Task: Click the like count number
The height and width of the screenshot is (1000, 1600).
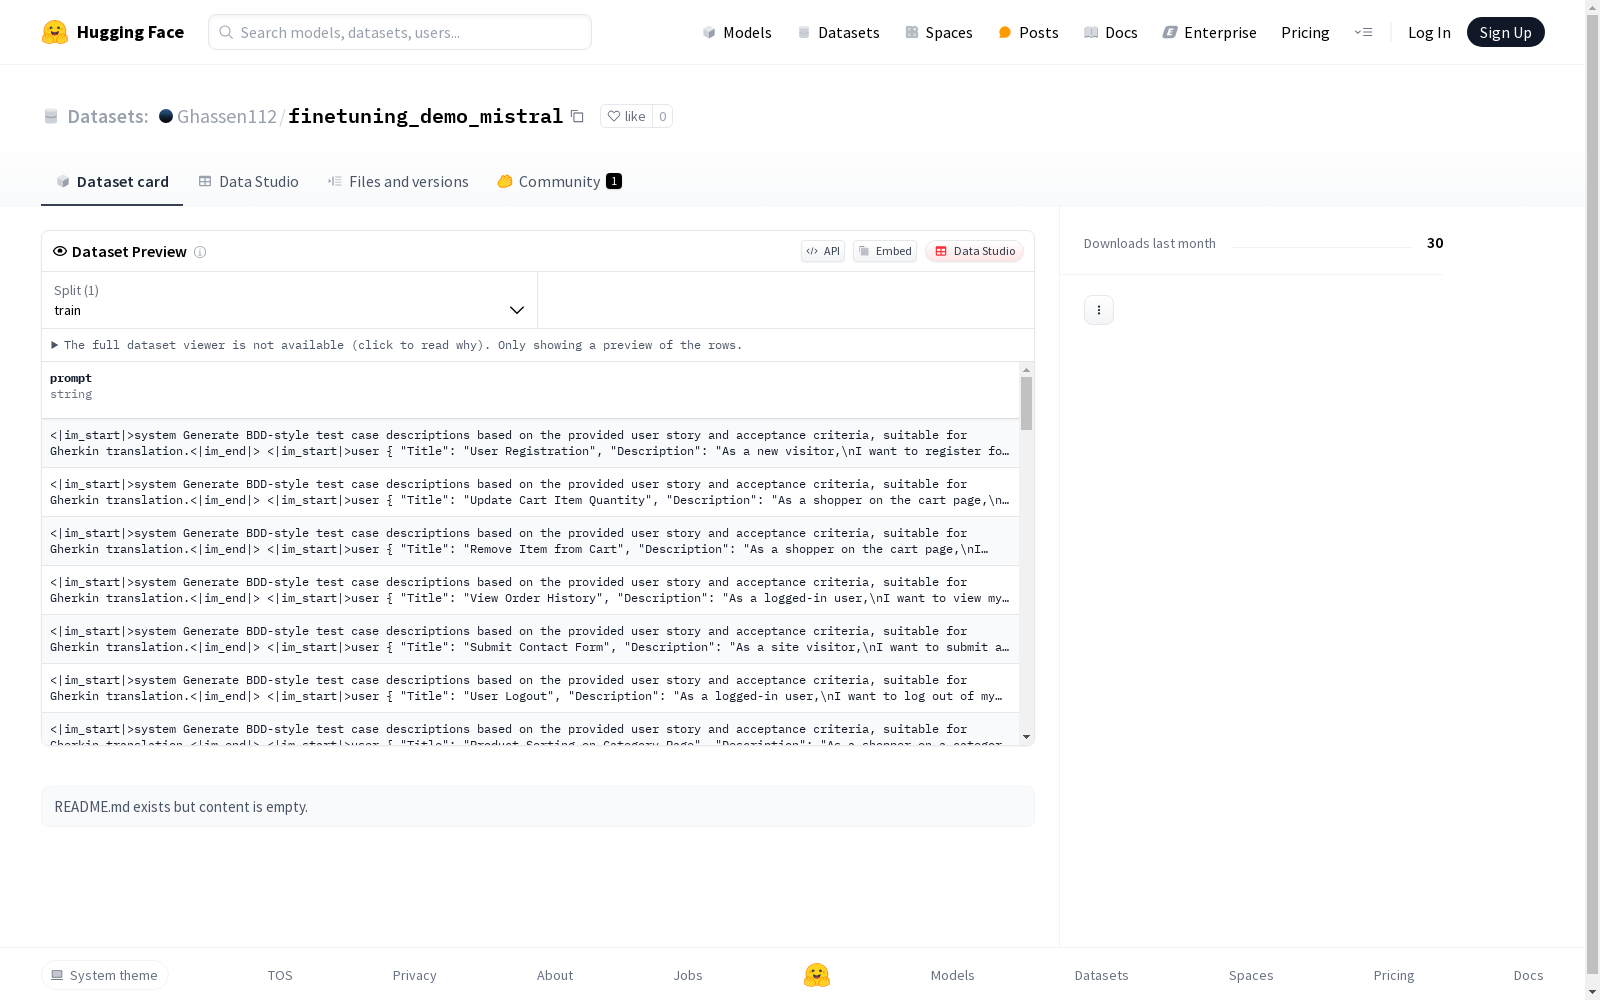Action: click(662, 116)
